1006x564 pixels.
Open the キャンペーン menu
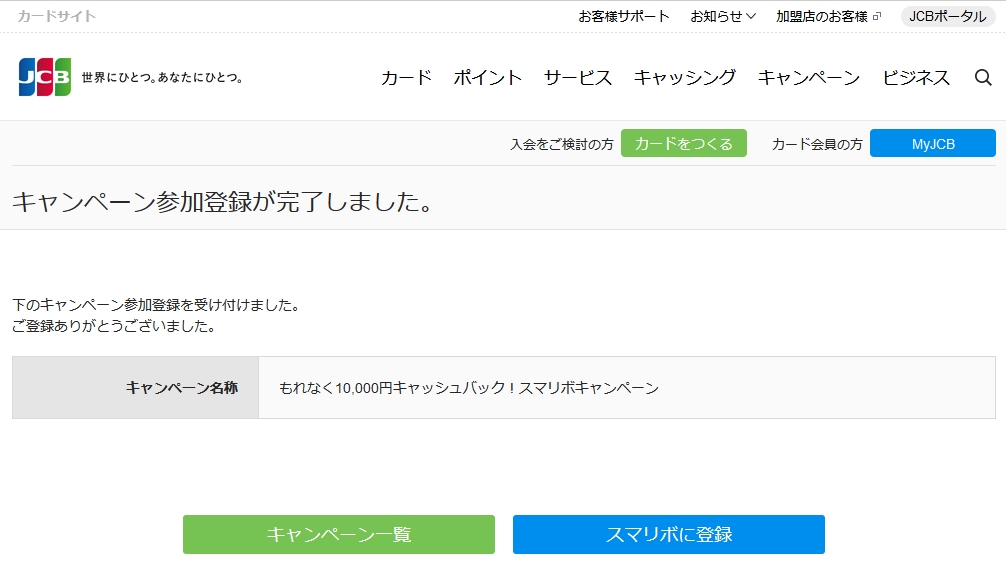pyautogui.click(x=809, y=78)
